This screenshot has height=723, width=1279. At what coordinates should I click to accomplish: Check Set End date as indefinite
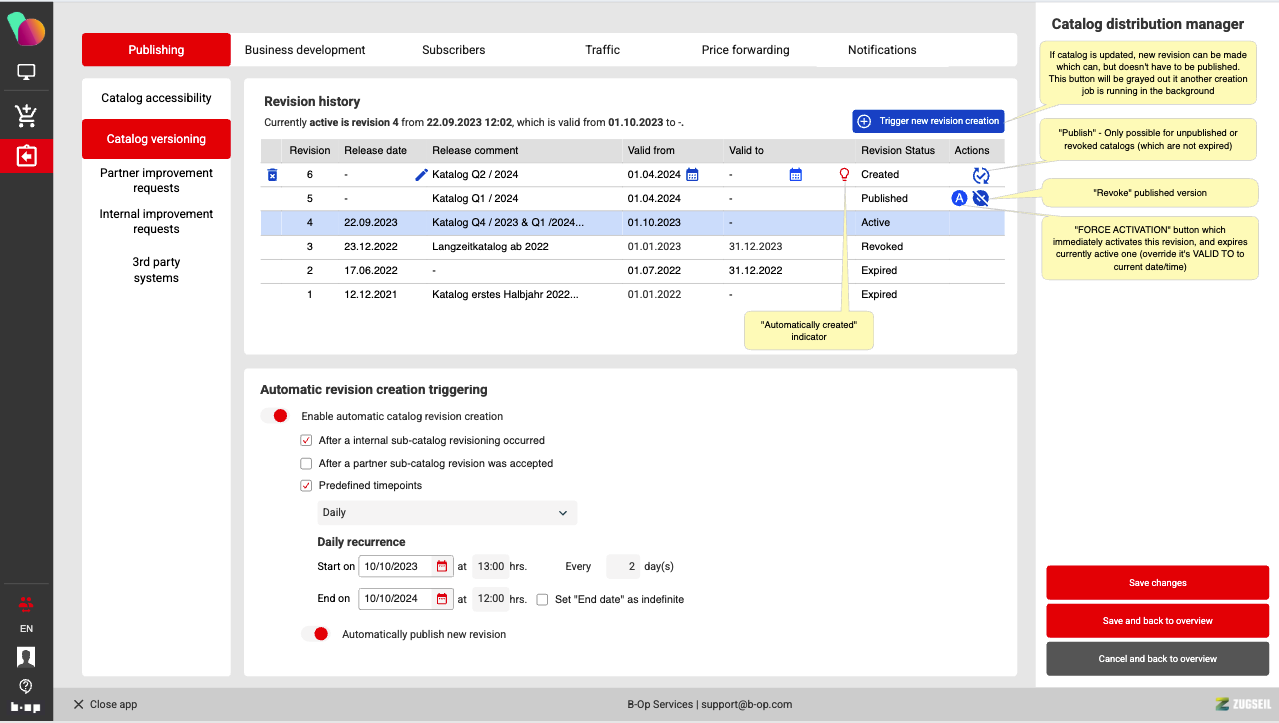542,600
